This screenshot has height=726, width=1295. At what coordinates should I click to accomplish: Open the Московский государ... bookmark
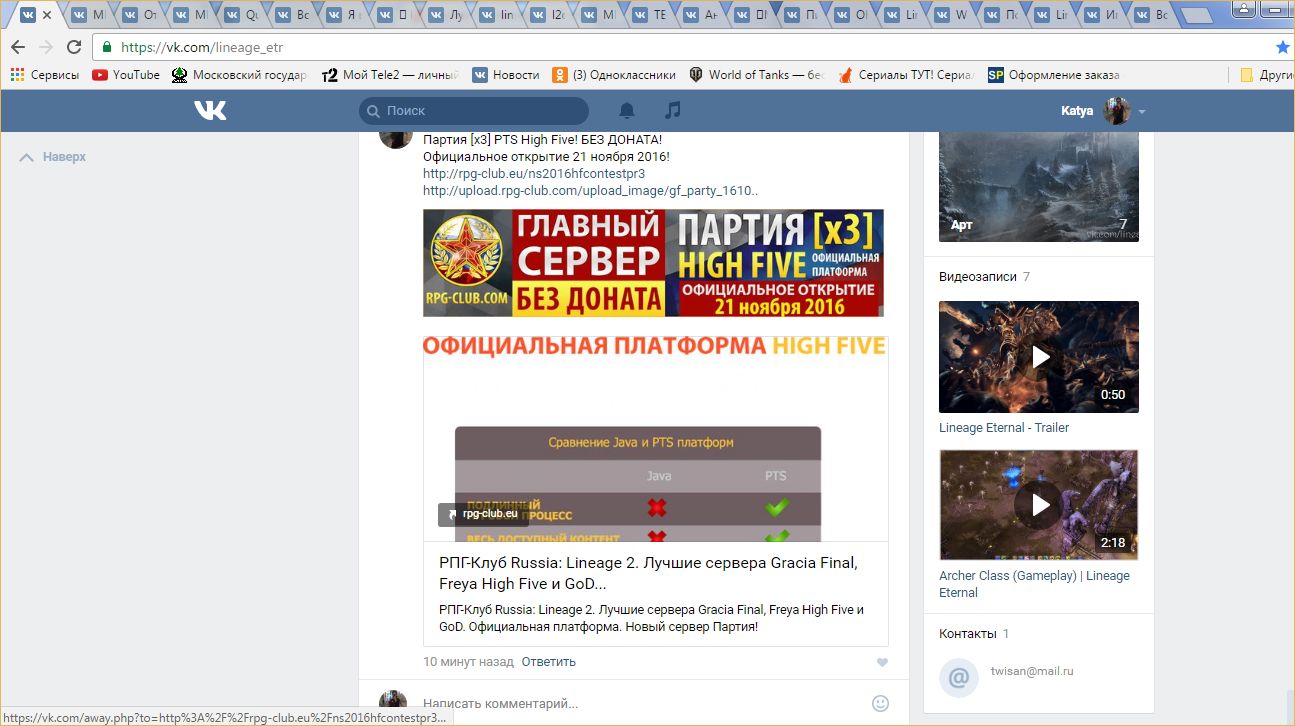pyautogui.click(x=240, y=75)
